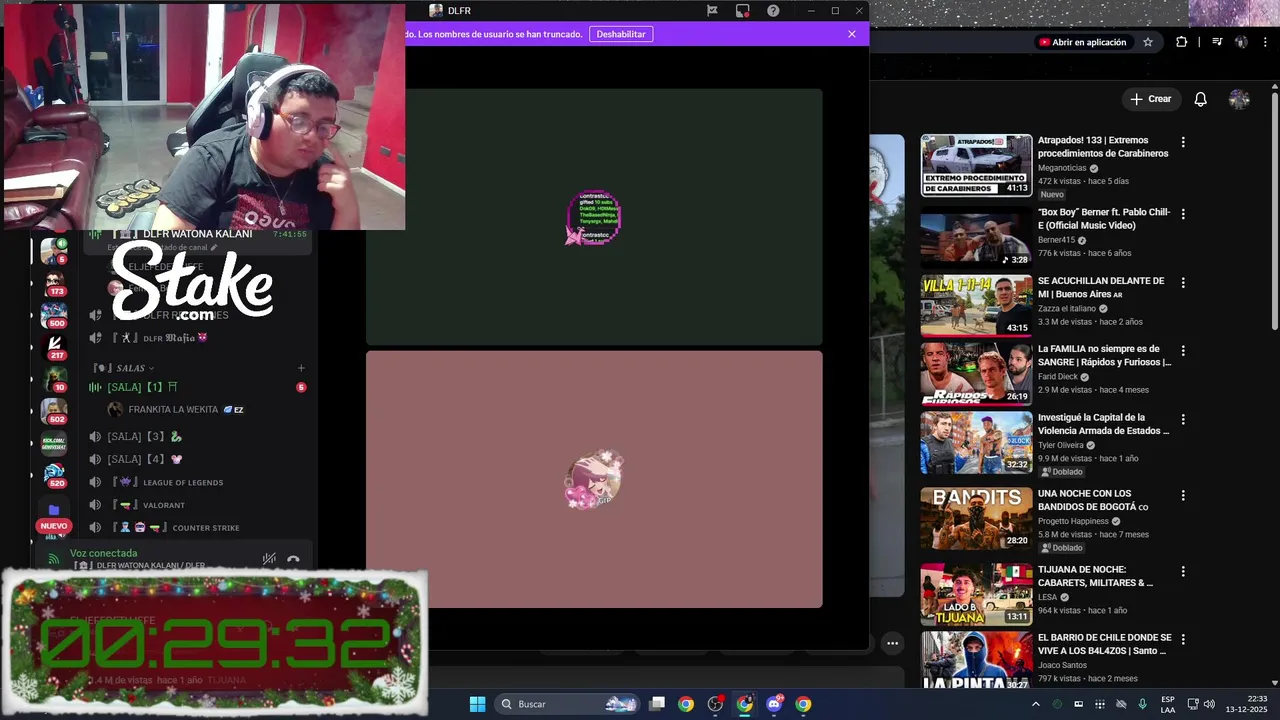
Task: Open options menu for 'SE ACUCHILLAN DELANTE' video
Action: point(1183,283)
